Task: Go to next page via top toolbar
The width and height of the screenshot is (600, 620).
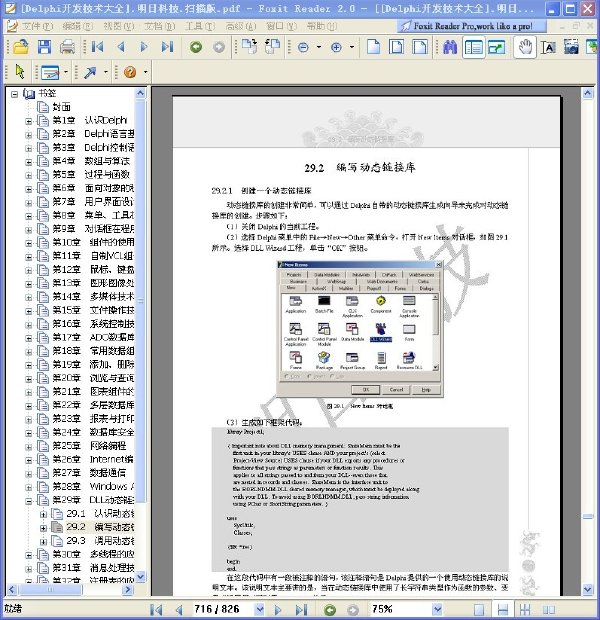Action: 144,47
